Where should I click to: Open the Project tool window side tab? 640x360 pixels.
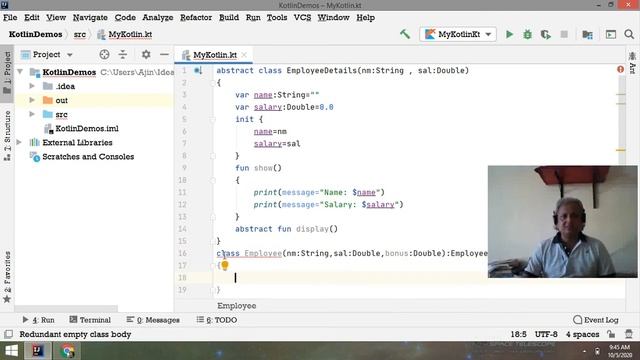pyautogui.click(x=7, y=73)
